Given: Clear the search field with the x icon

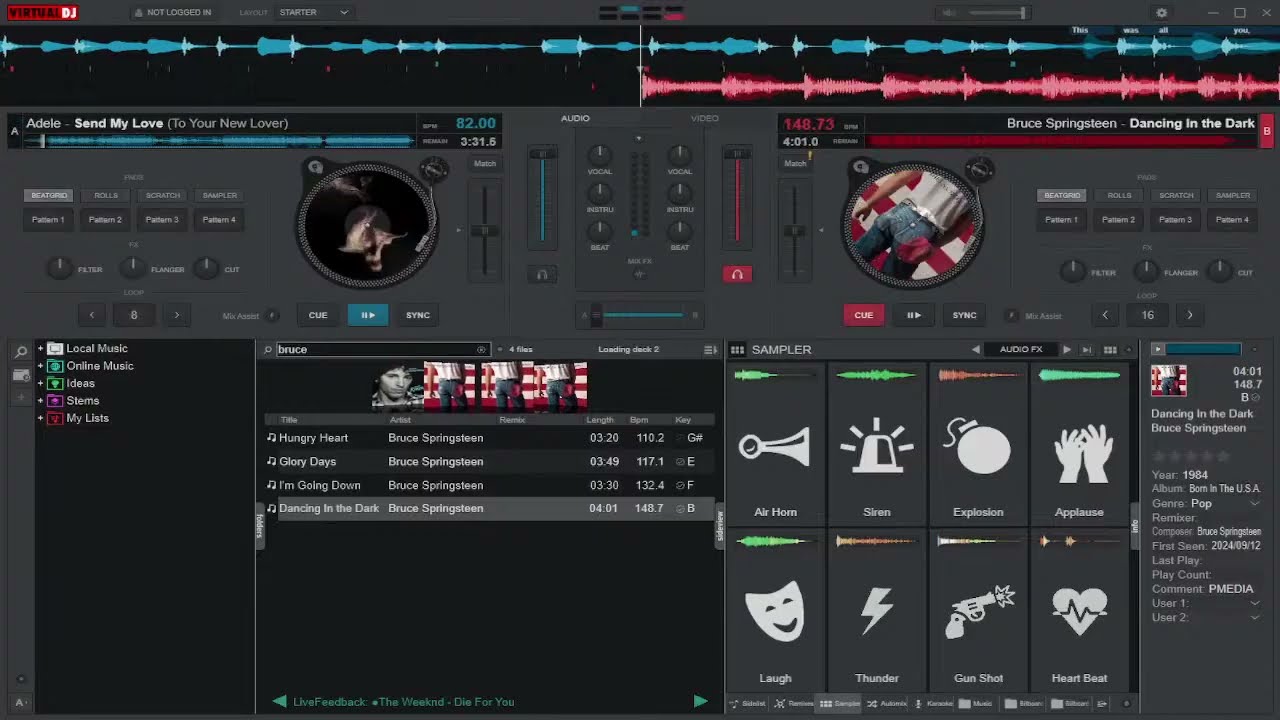Looking at the screenshot, I should [481, 350].
